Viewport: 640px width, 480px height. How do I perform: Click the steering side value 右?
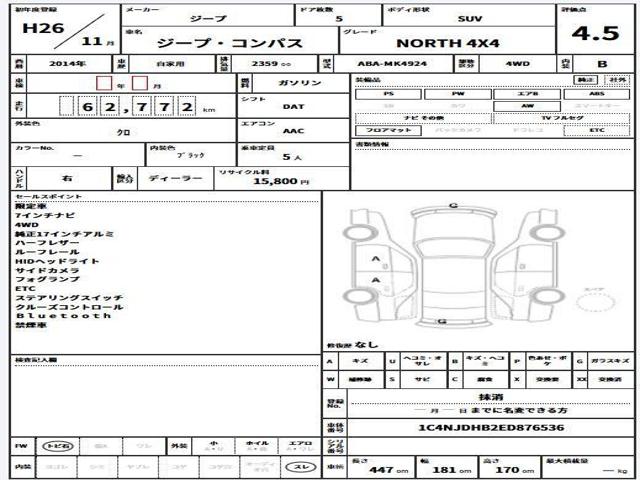point(67,178)
